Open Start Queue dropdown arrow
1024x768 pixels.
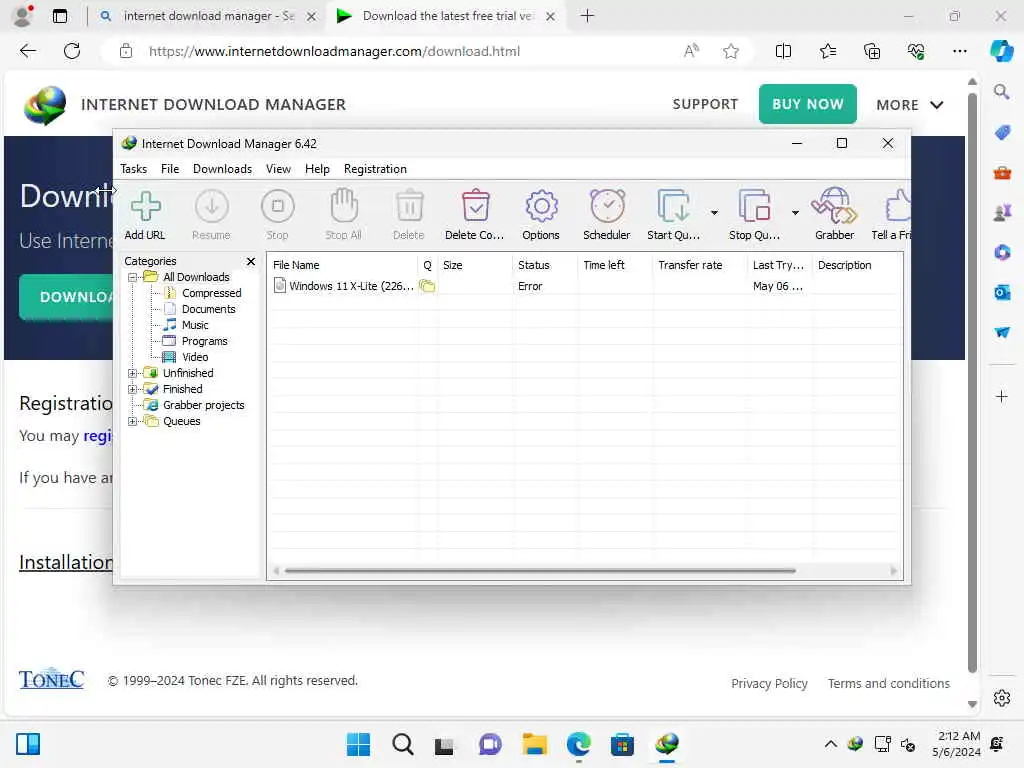(x=714, y=212)
